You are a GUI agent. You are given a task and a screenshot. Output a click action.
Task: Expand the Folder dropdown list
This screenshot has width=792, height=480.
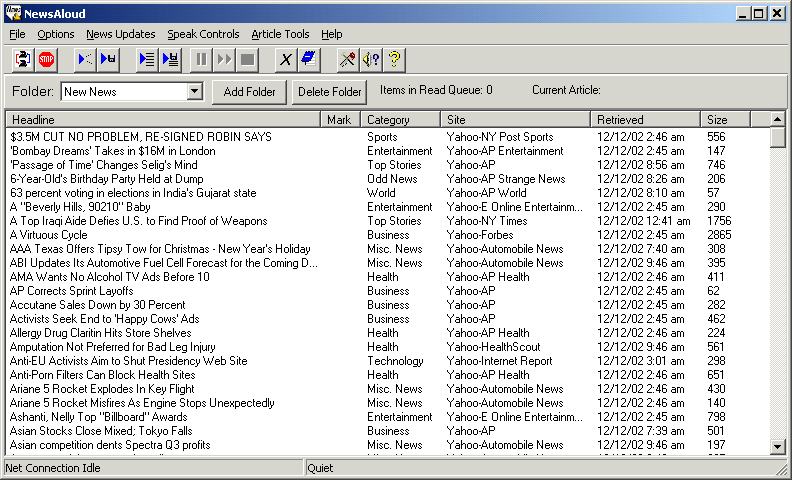click(195, 92)
